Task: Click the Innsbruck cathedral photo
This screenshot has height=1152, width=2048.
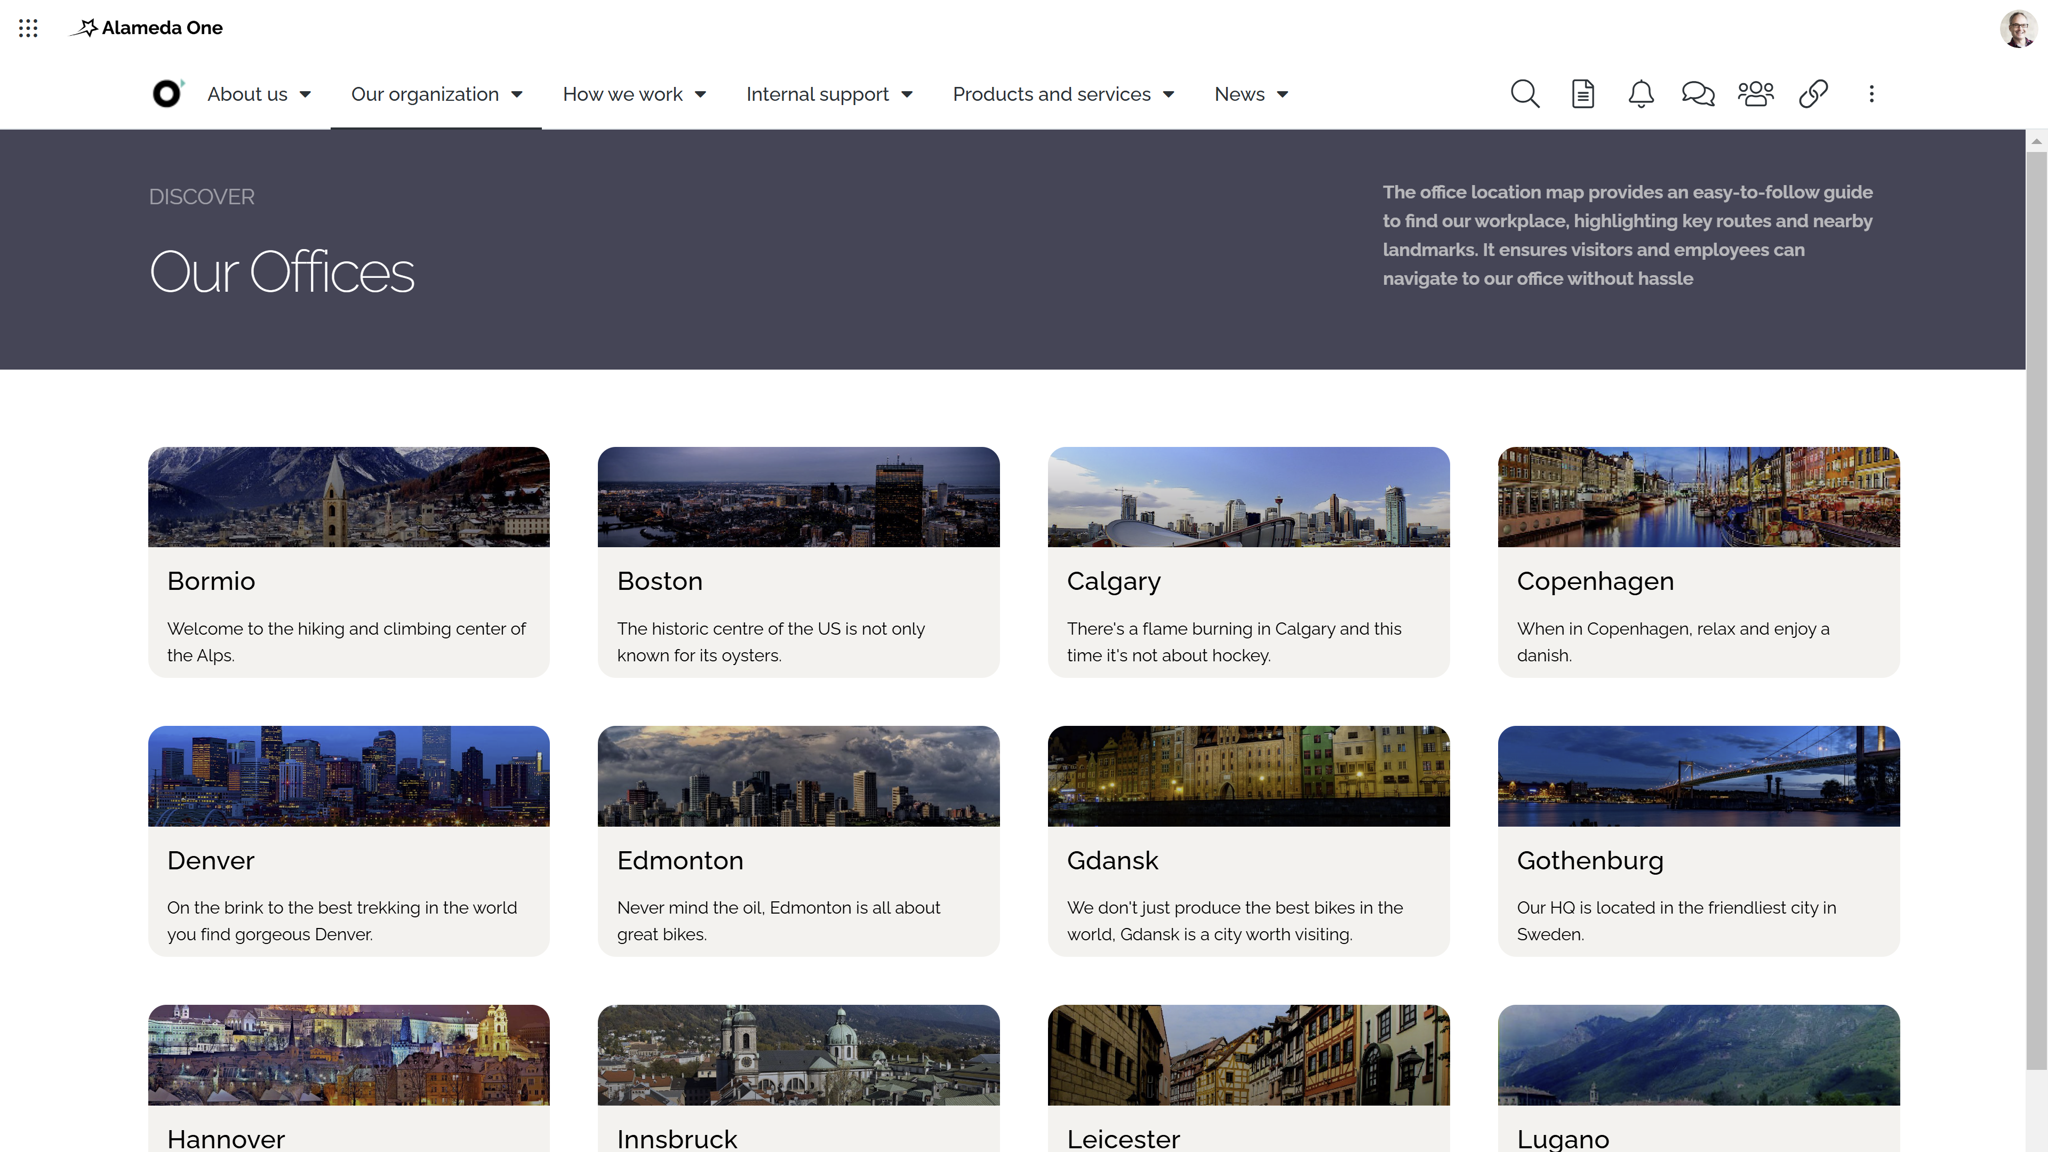Action: [799, 1055]
